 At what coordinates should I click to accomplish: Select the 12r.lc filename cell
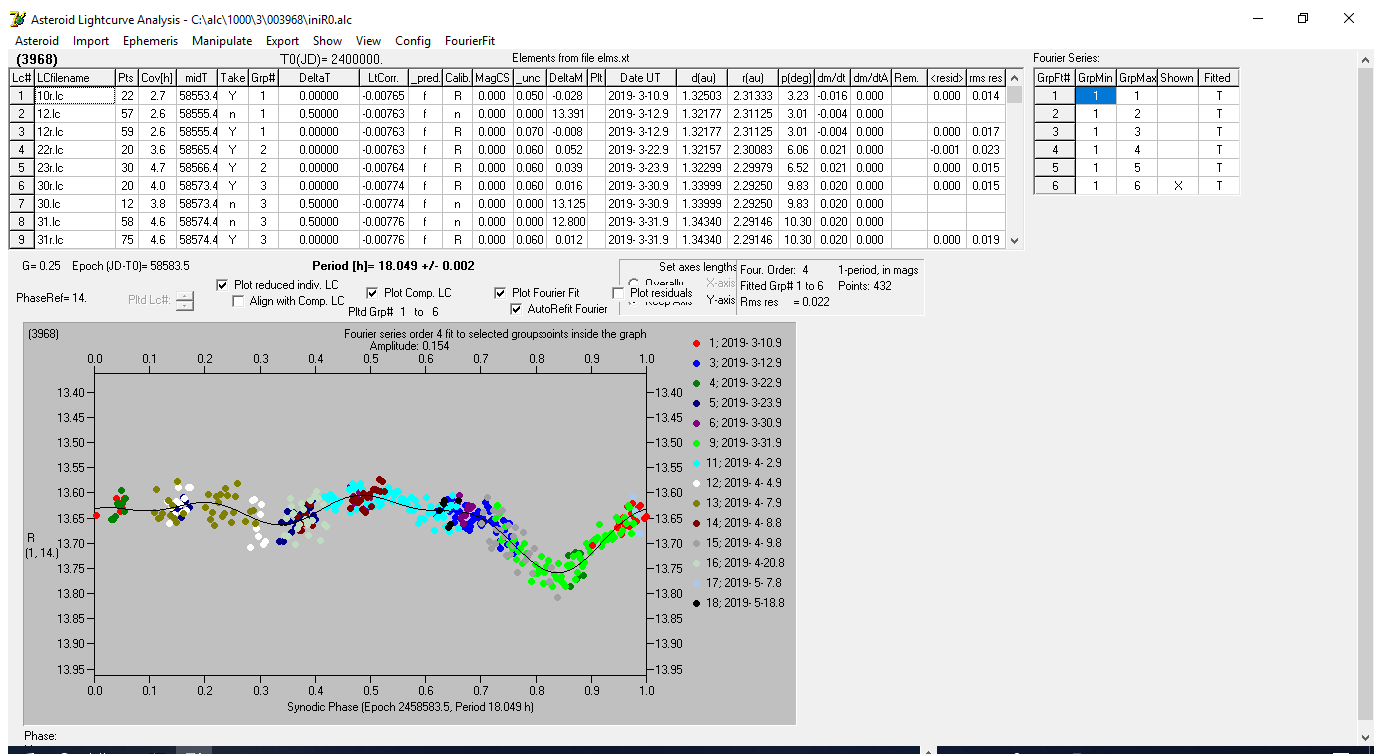coord(74,131)
